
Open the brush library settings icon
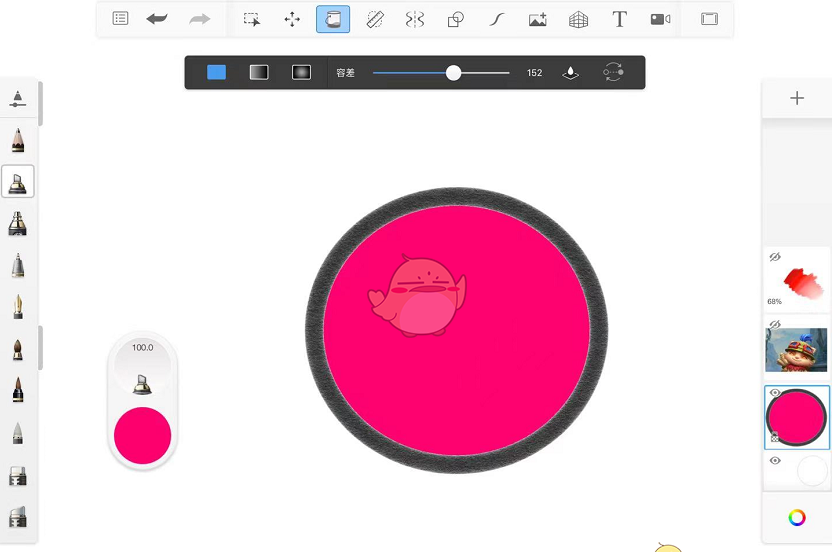(x=18, y=99)
